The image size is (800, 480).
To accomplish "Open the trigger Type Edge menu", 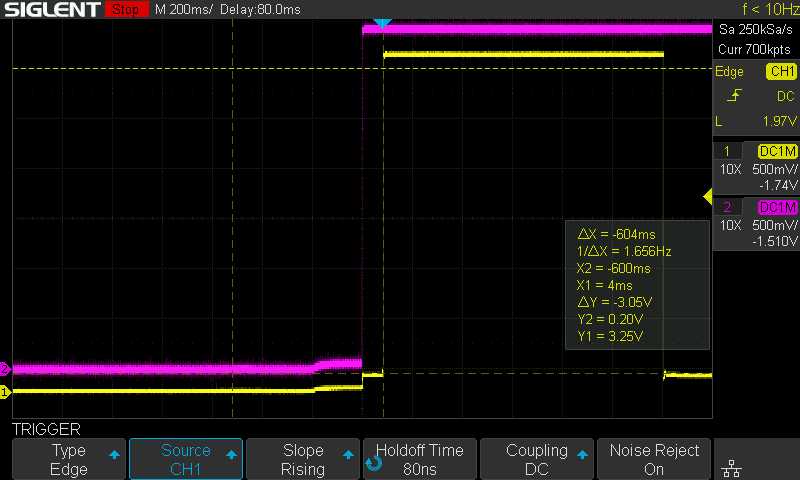I will click(69, 460).
